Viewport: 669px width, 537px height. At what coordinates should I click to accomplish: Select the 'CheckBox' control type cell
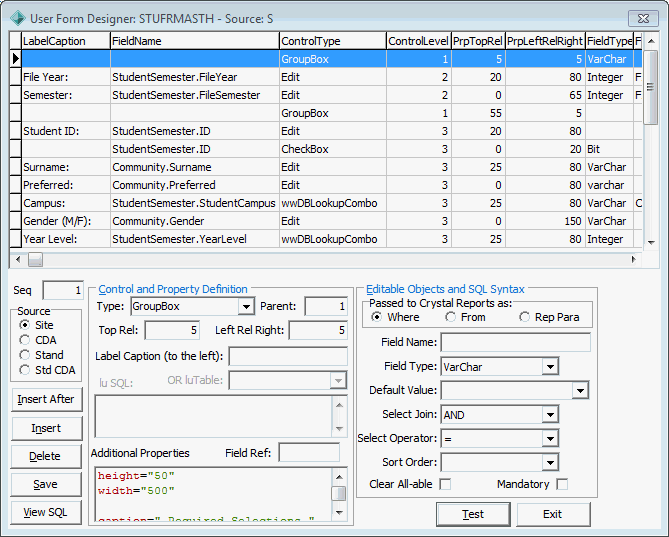point(333,149)
